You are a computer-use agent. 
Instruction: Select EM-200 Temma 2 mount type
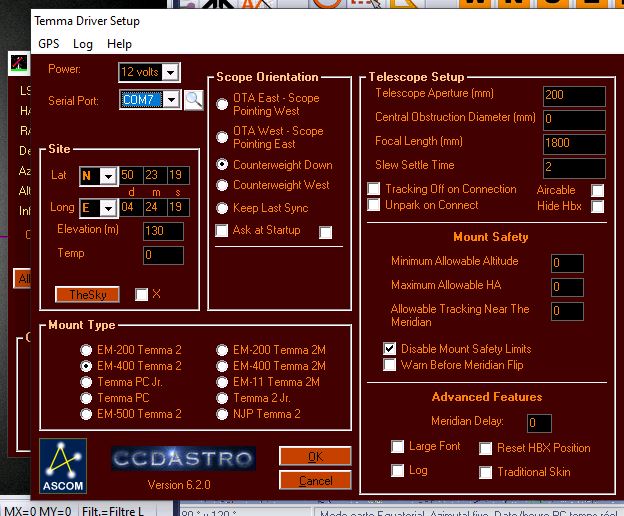pyautogui.click(x=87, y=350)
